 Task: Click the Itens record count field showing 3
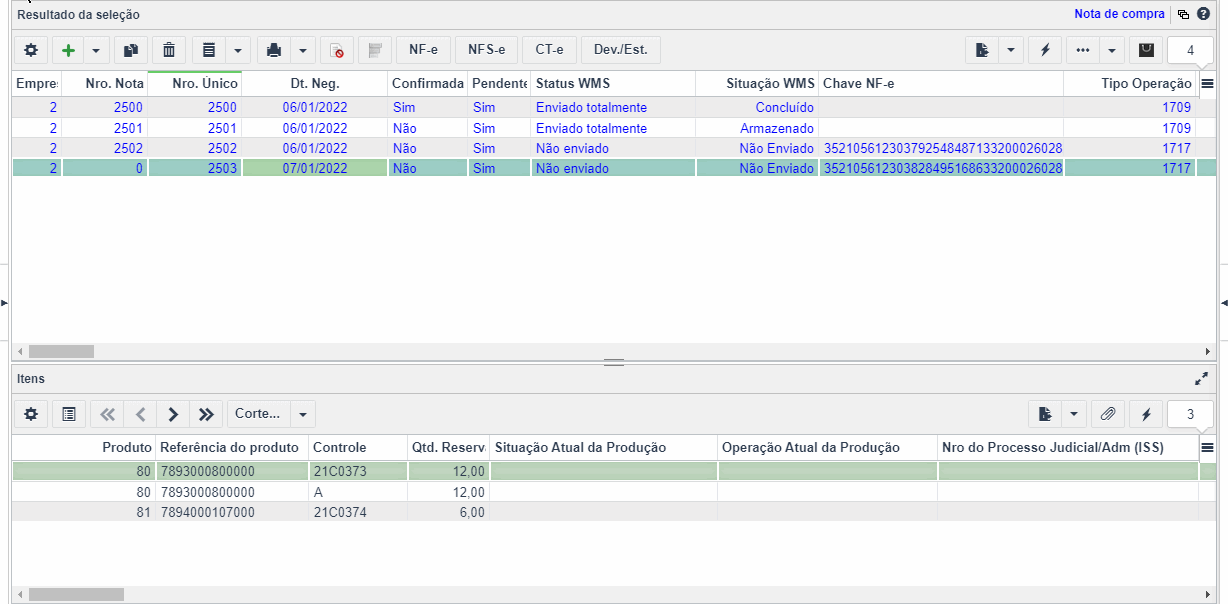1190,414
